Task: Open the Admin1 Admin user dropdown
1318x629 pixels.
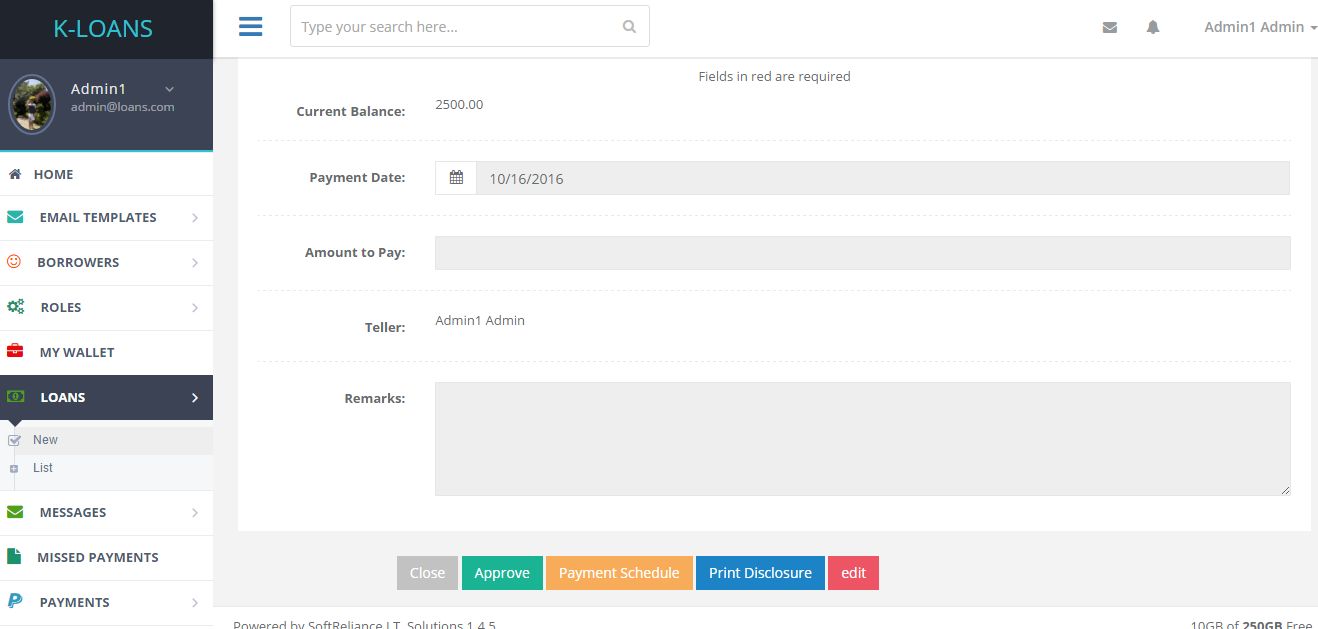Action: pyautogui.click(x=1260, y=27)
